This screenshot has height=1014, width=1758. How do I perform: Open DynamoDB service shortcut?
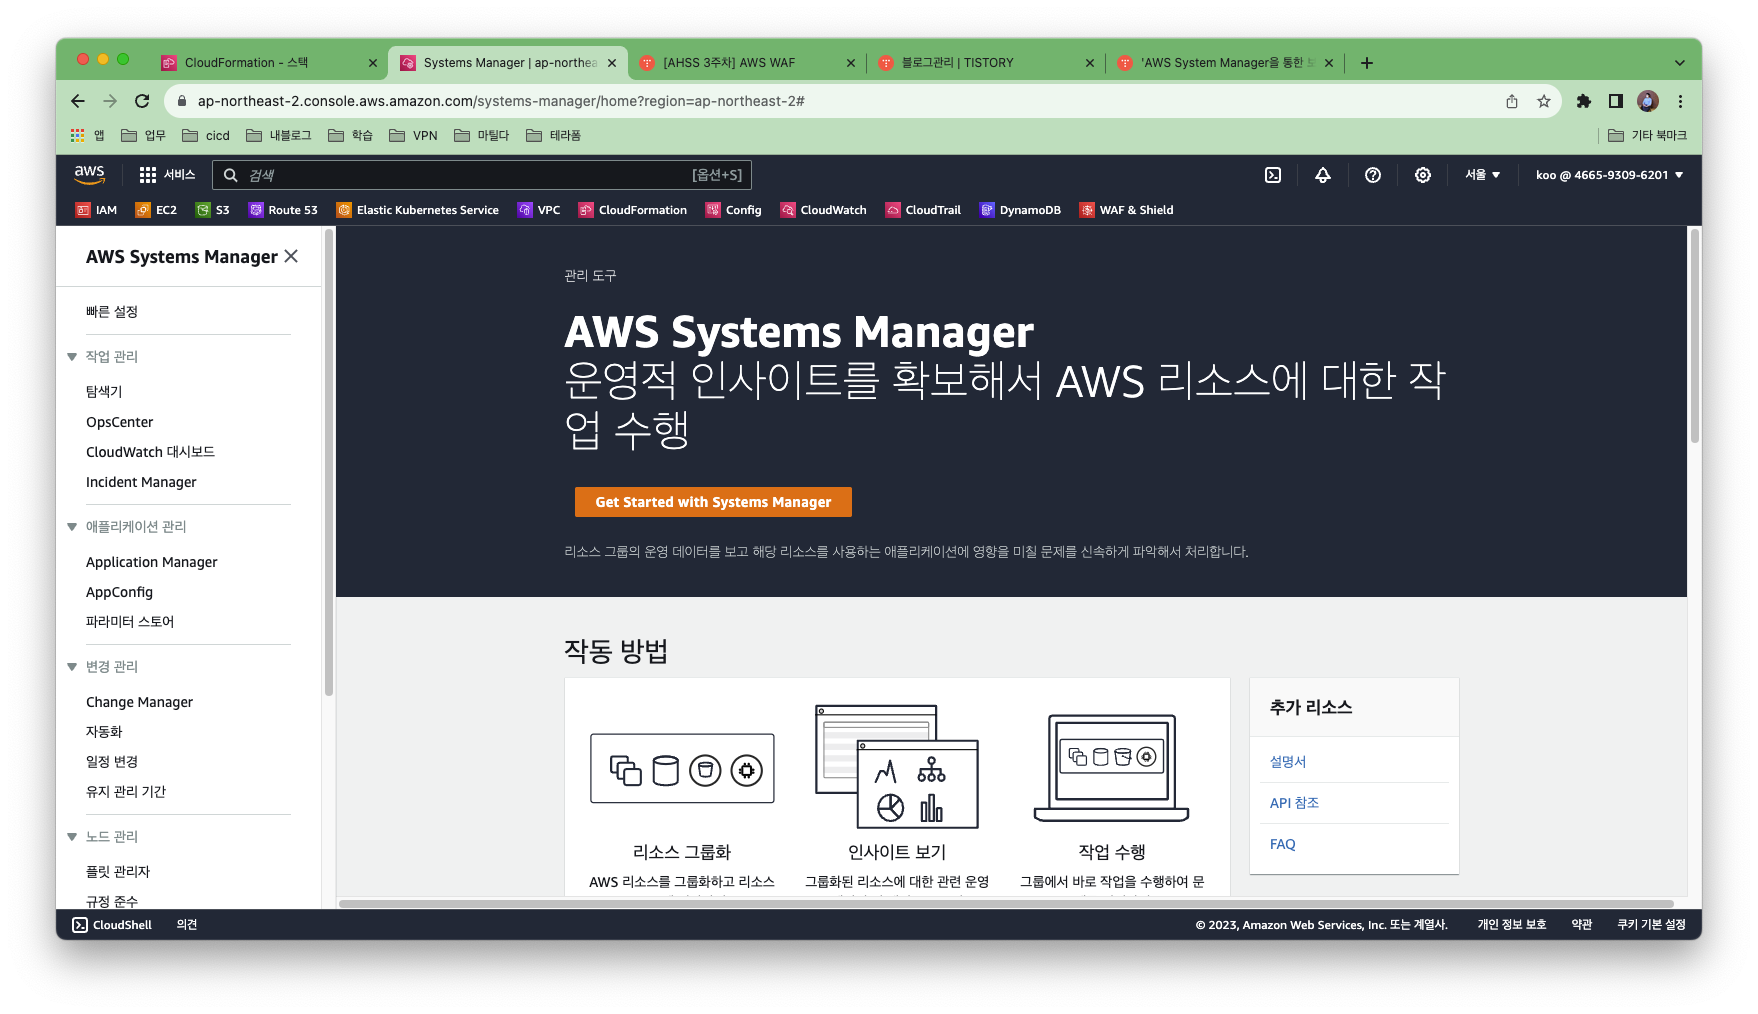tap(1020, 210)
